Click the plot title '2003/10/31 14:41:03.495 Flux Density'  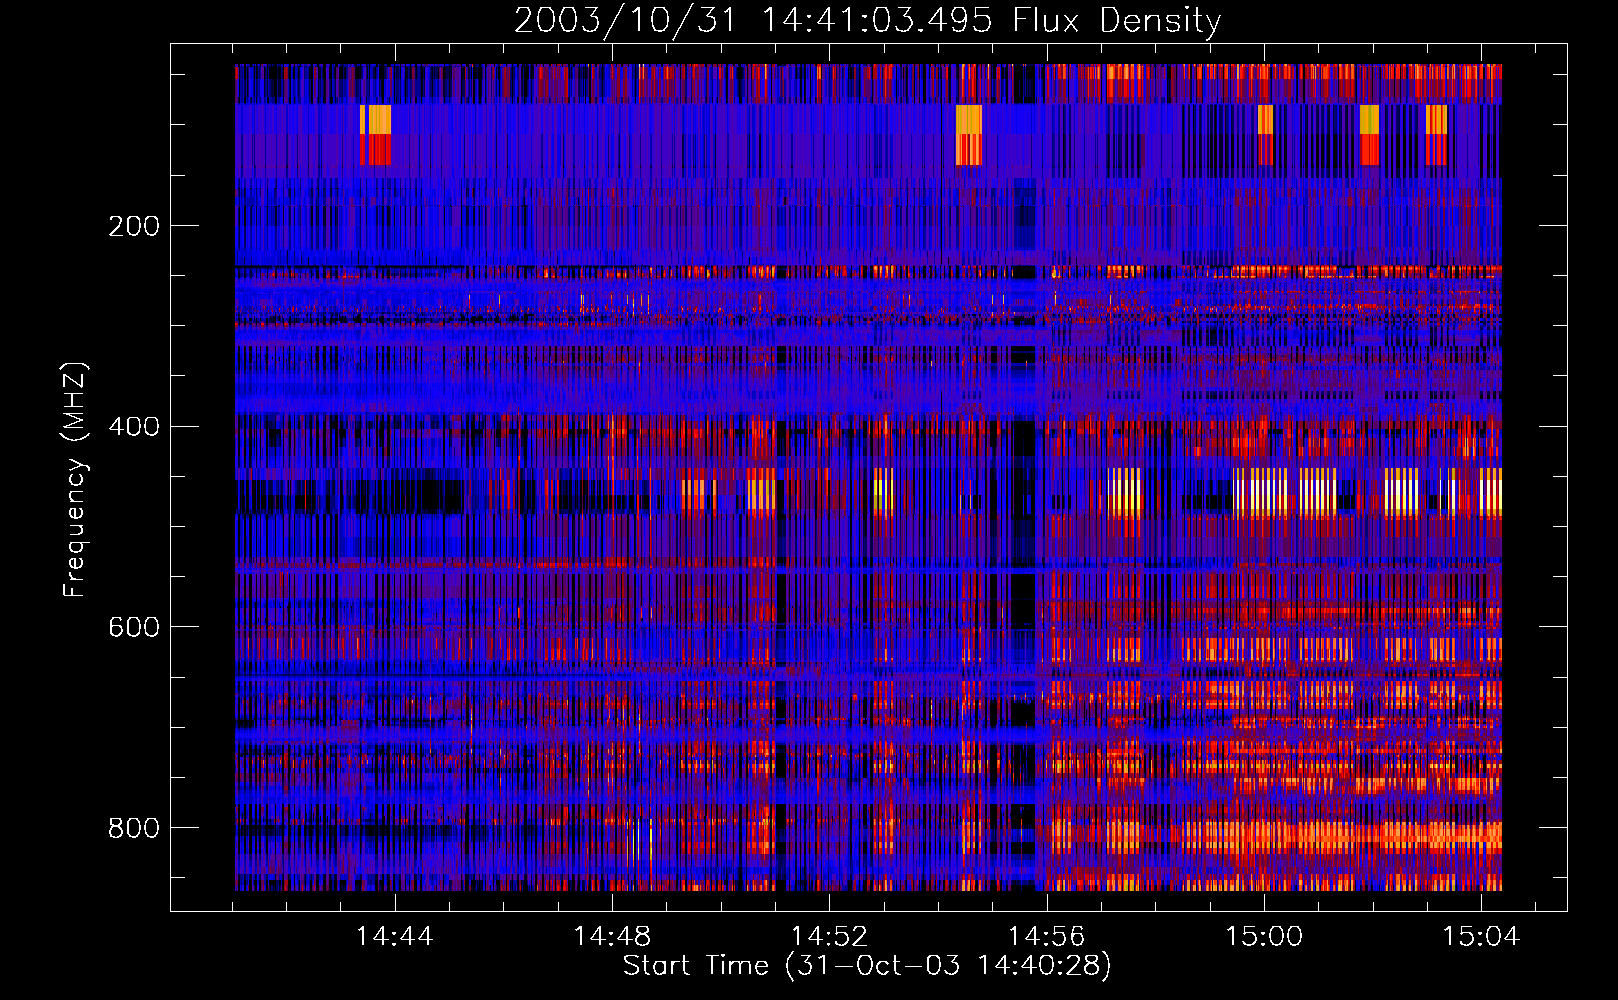point(867,21)
